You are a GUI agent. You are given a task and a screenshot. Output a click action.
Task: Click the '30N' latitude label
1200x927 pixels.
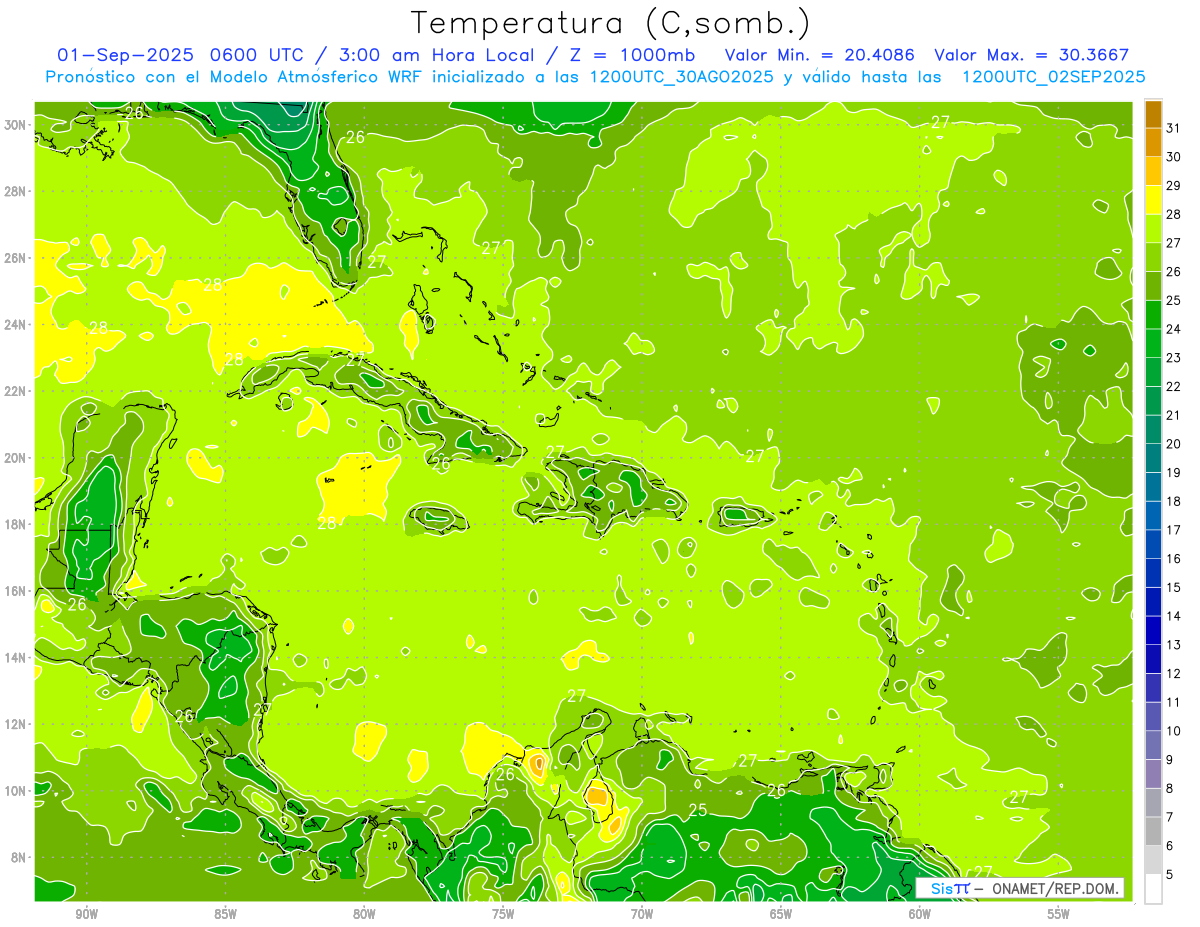[x=15, y=124]
